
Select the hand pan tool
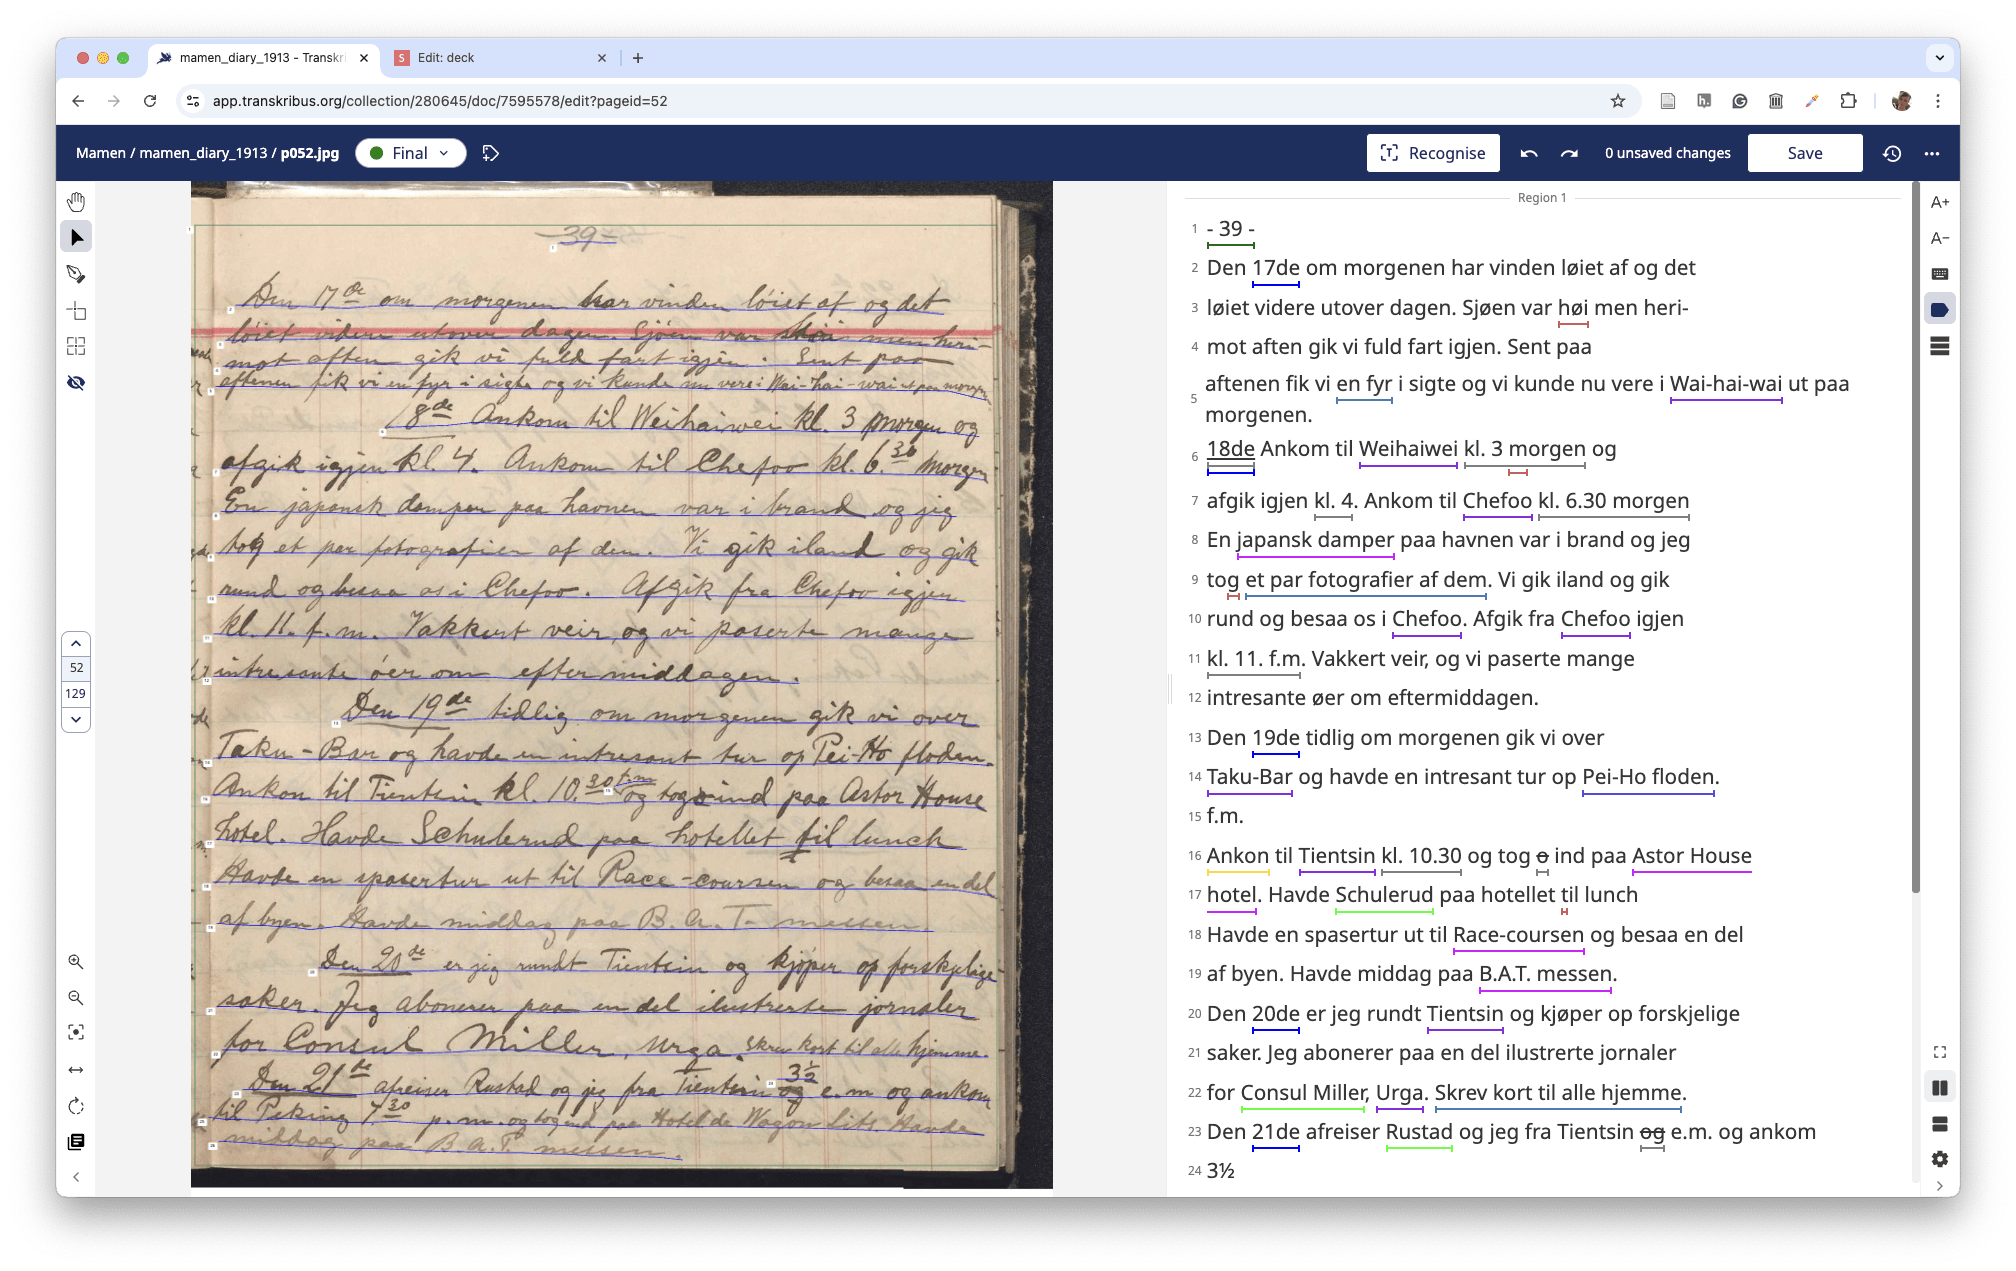point(76,202)
